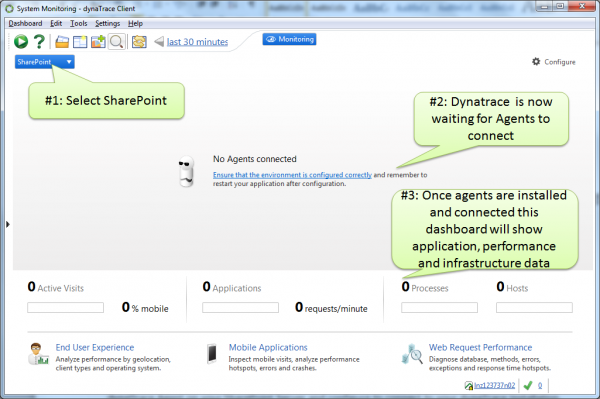Click the Applications progress bar
600x399 pixels.
pyautogui.click(x=240, y=308)
